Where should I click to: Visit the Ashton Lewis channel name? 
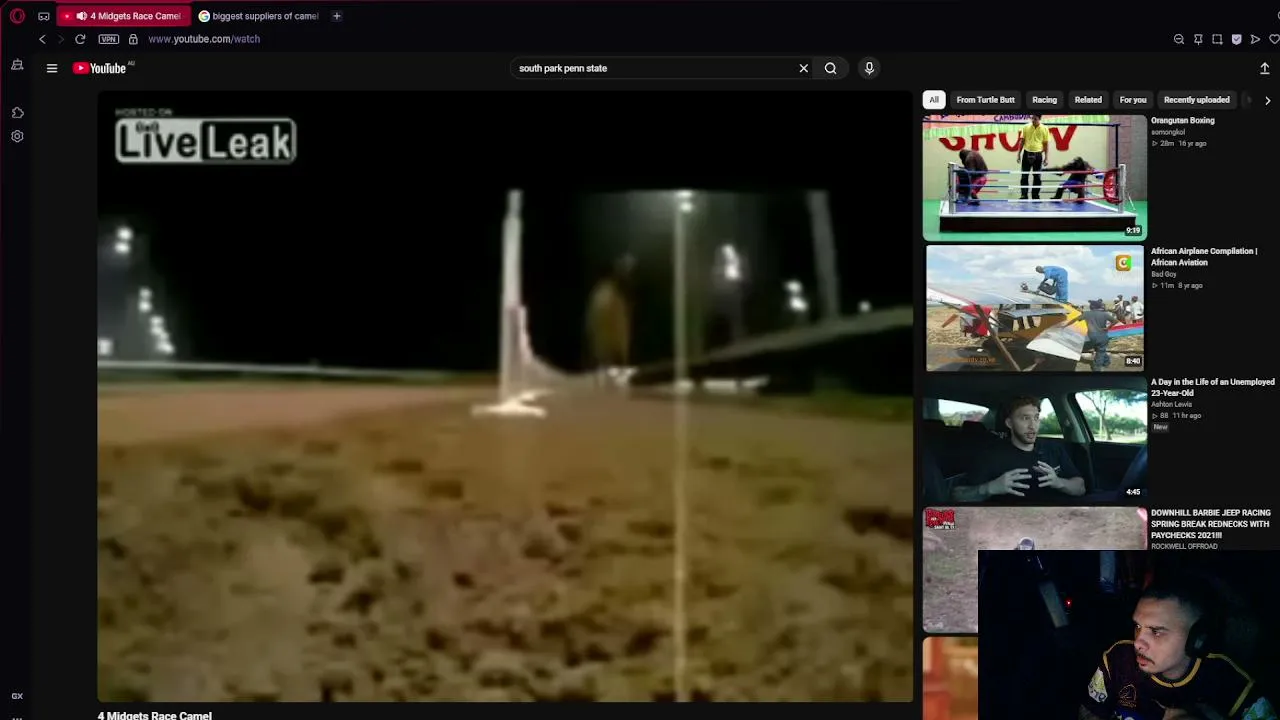[1171, 405]
